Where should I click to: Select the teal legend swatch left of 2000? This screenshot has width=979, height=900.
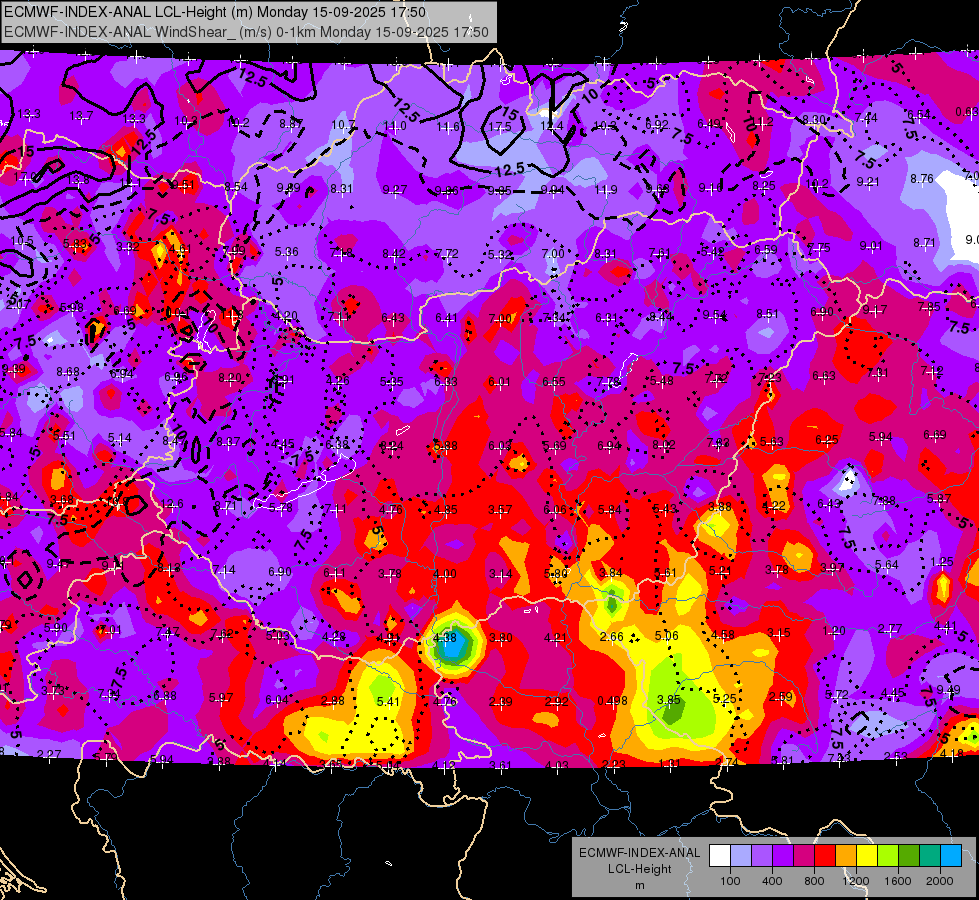pyautogui.click(x=930, y=856)
